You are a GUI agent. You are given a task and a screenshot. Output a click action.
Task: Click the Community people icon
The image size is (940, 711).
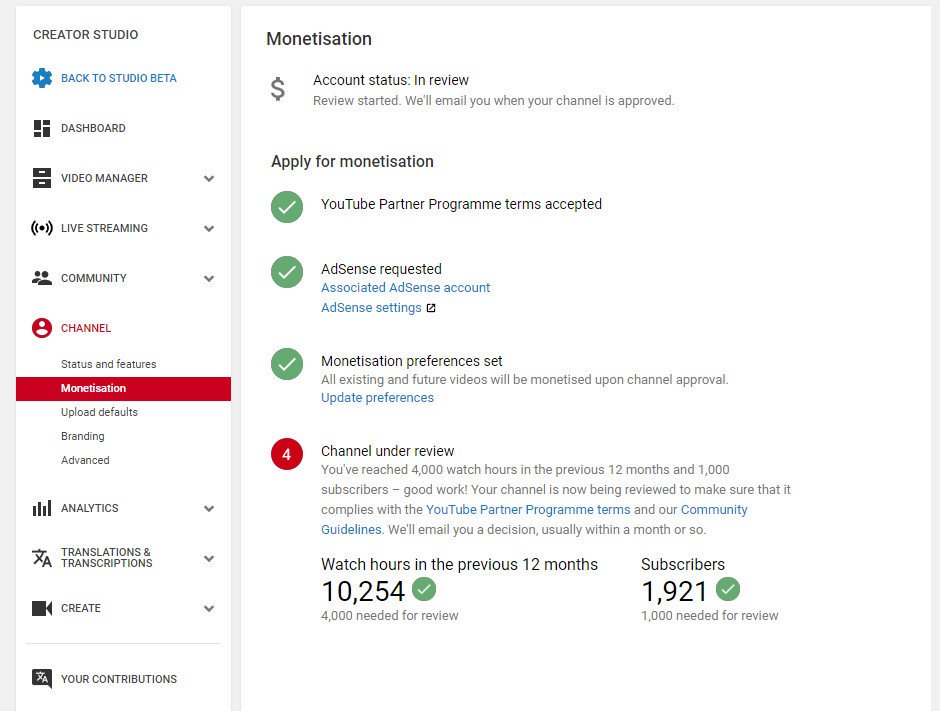[x=42, y=278]
